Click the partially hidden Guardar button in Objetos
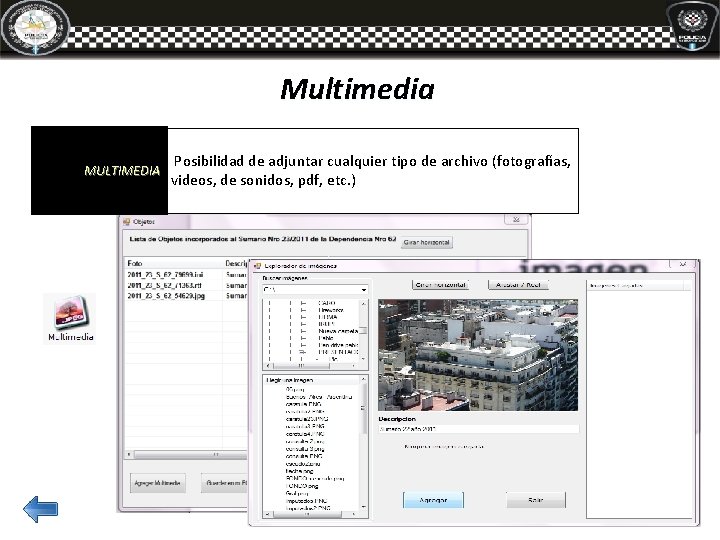The width and height of the screenshot is (720, 540). (225, 483)
